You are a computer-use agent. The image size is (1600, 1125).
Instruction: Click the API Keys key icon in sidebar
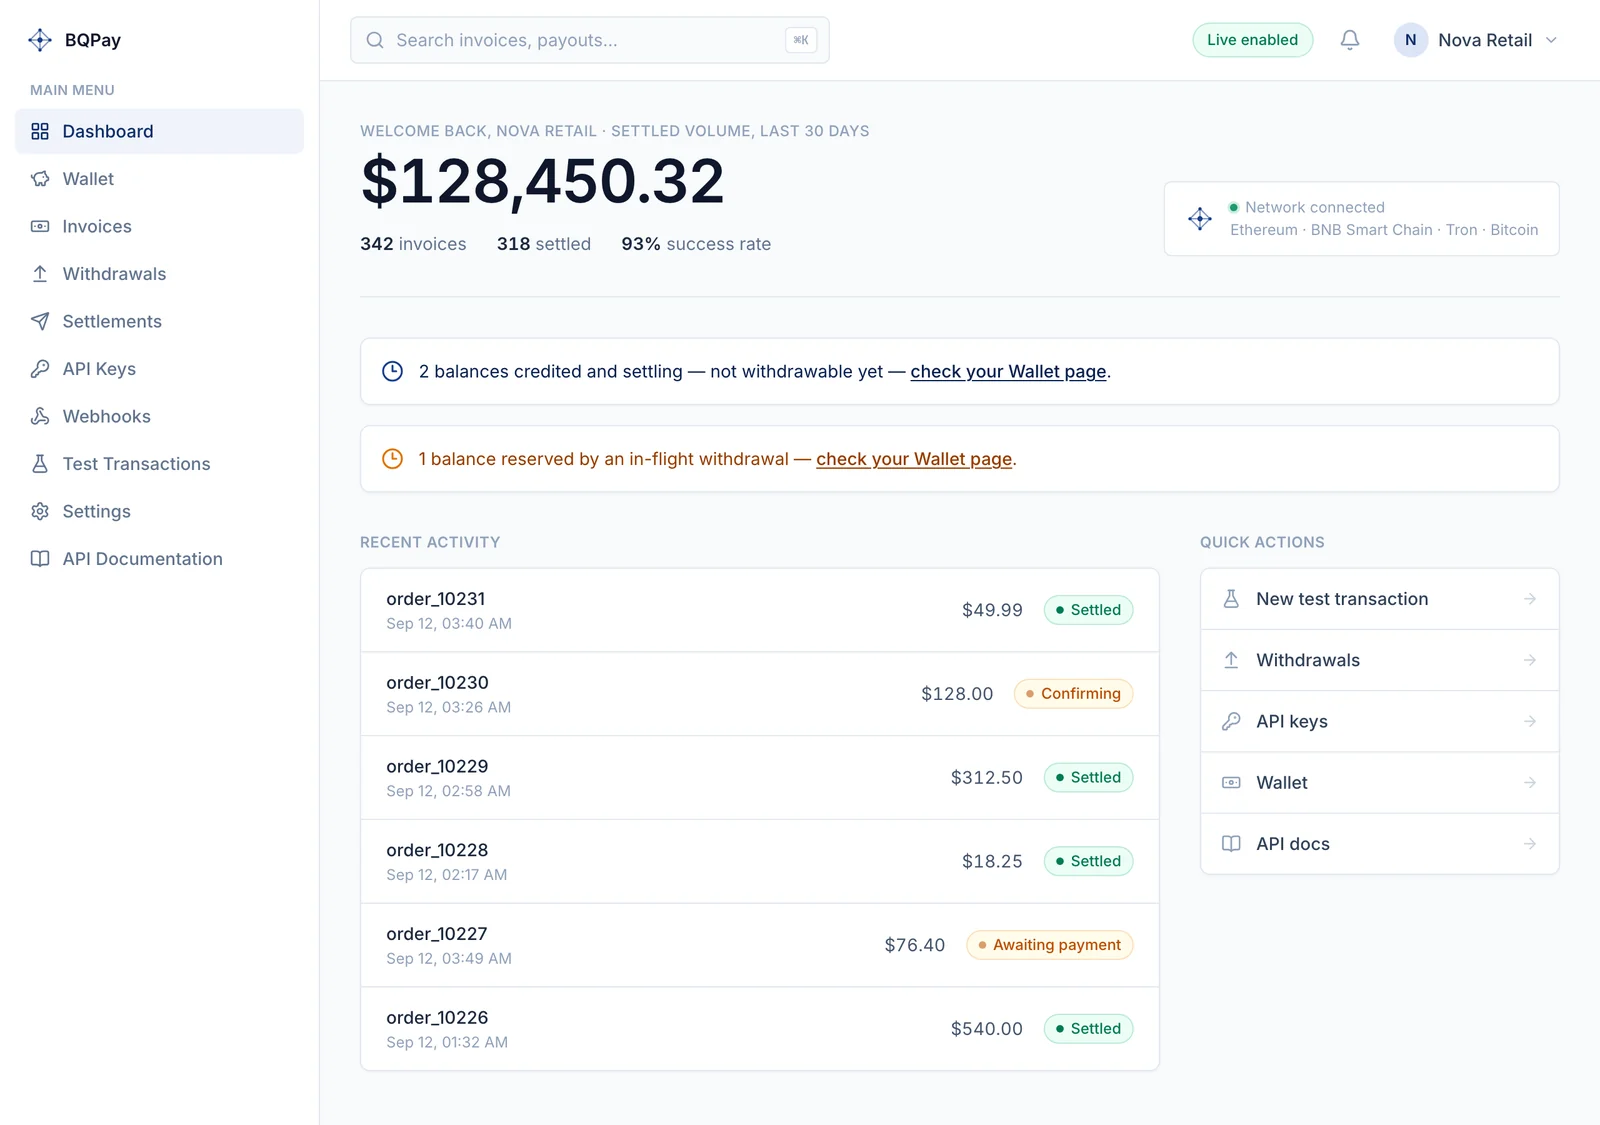tap(40, 369)
